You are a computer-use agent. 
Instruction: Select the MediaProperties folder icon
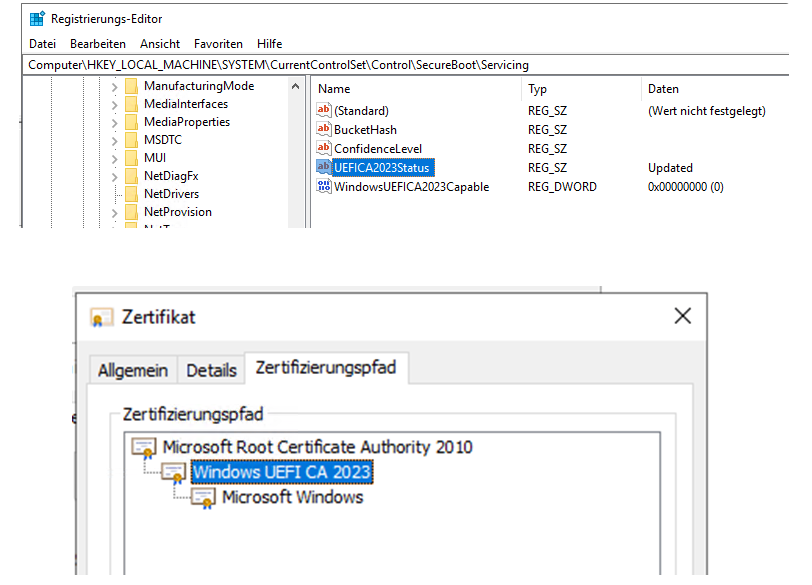132,122
